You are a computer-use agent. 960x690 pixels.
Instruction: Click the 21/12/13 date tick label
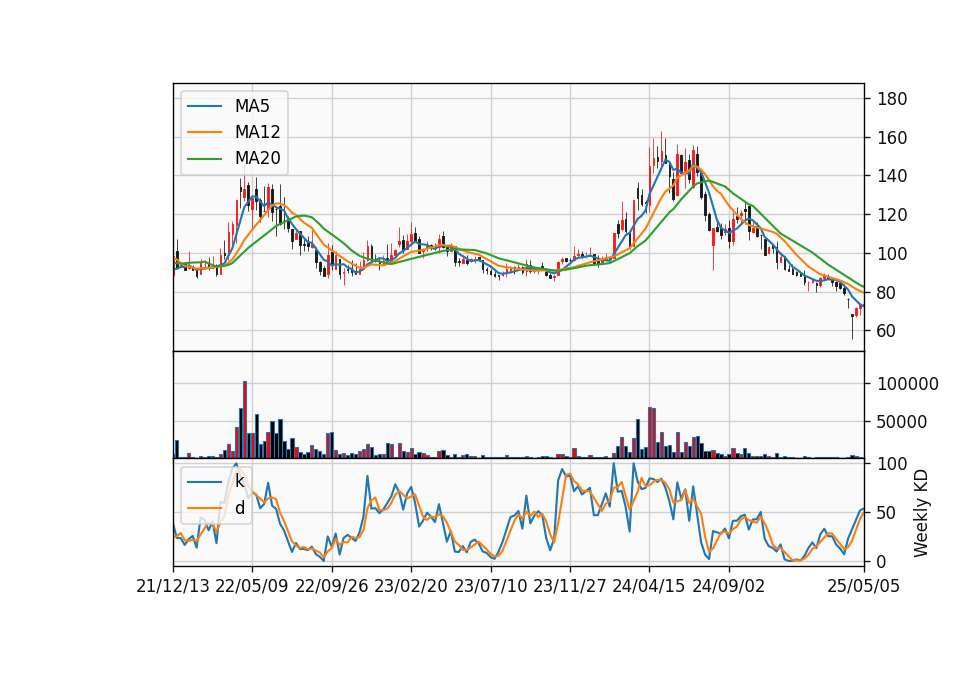coord(173,586)
